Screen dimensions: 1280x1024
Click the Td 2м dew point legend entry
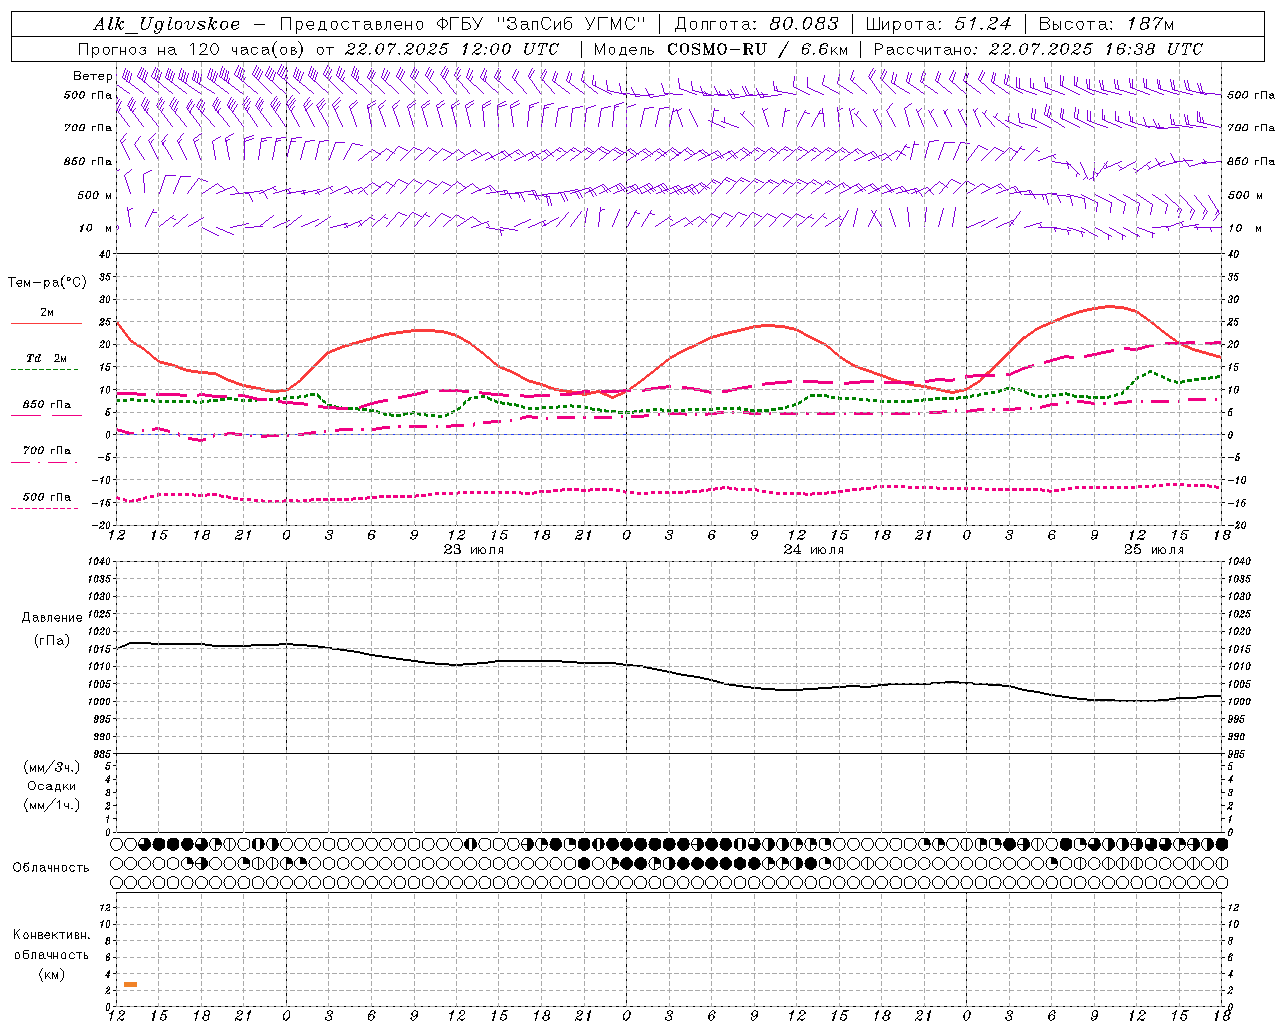pos(46,358)
